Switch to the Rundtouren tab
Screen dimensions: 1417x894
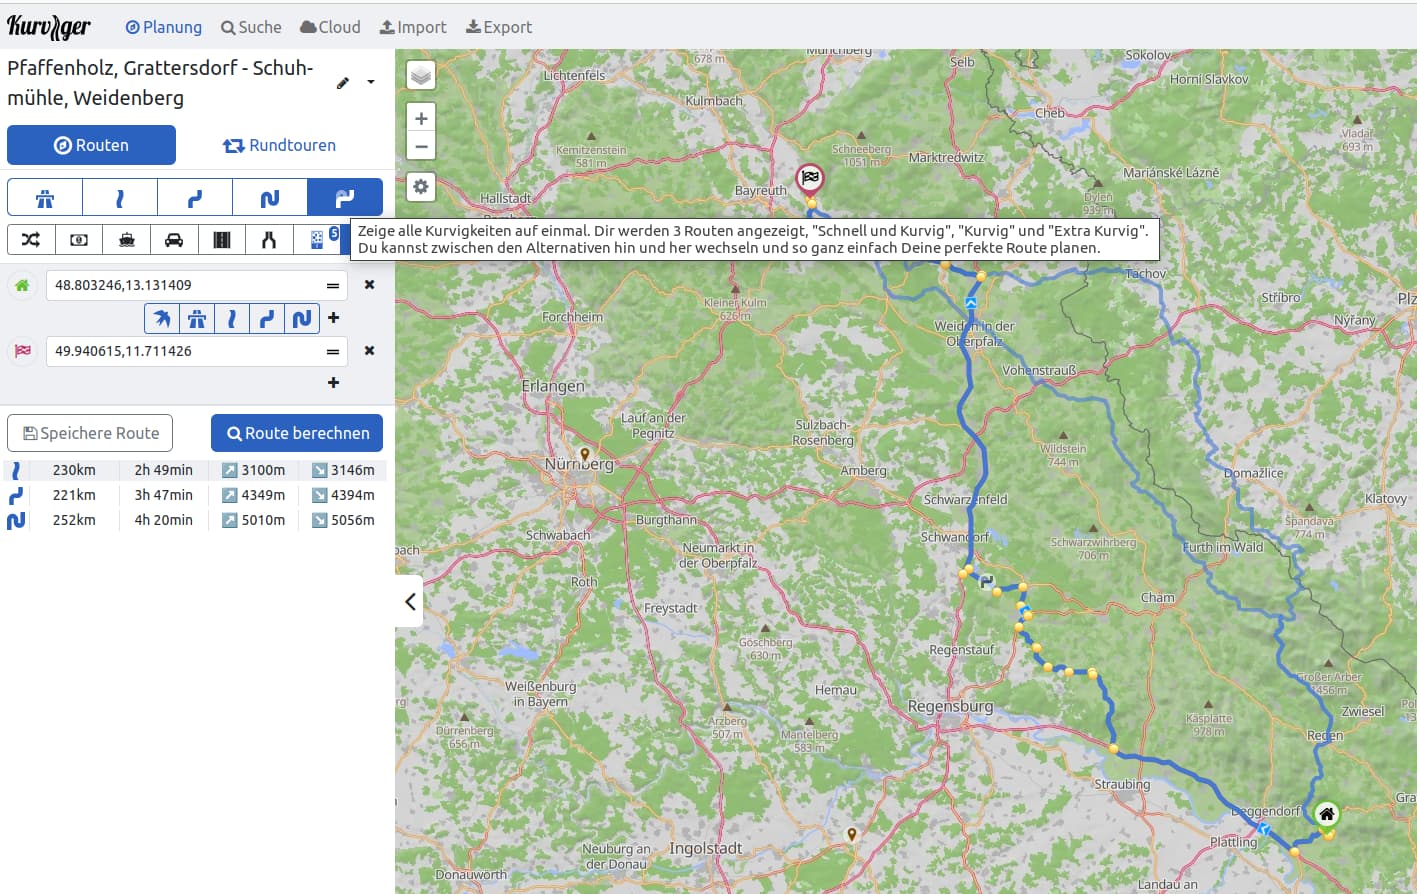tap(279, 145)
